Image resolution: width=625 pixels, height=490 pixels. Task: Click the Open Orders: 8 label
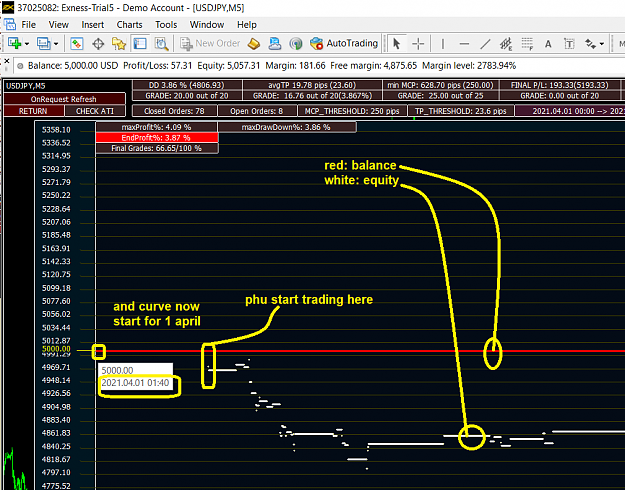tap(257, 111)
